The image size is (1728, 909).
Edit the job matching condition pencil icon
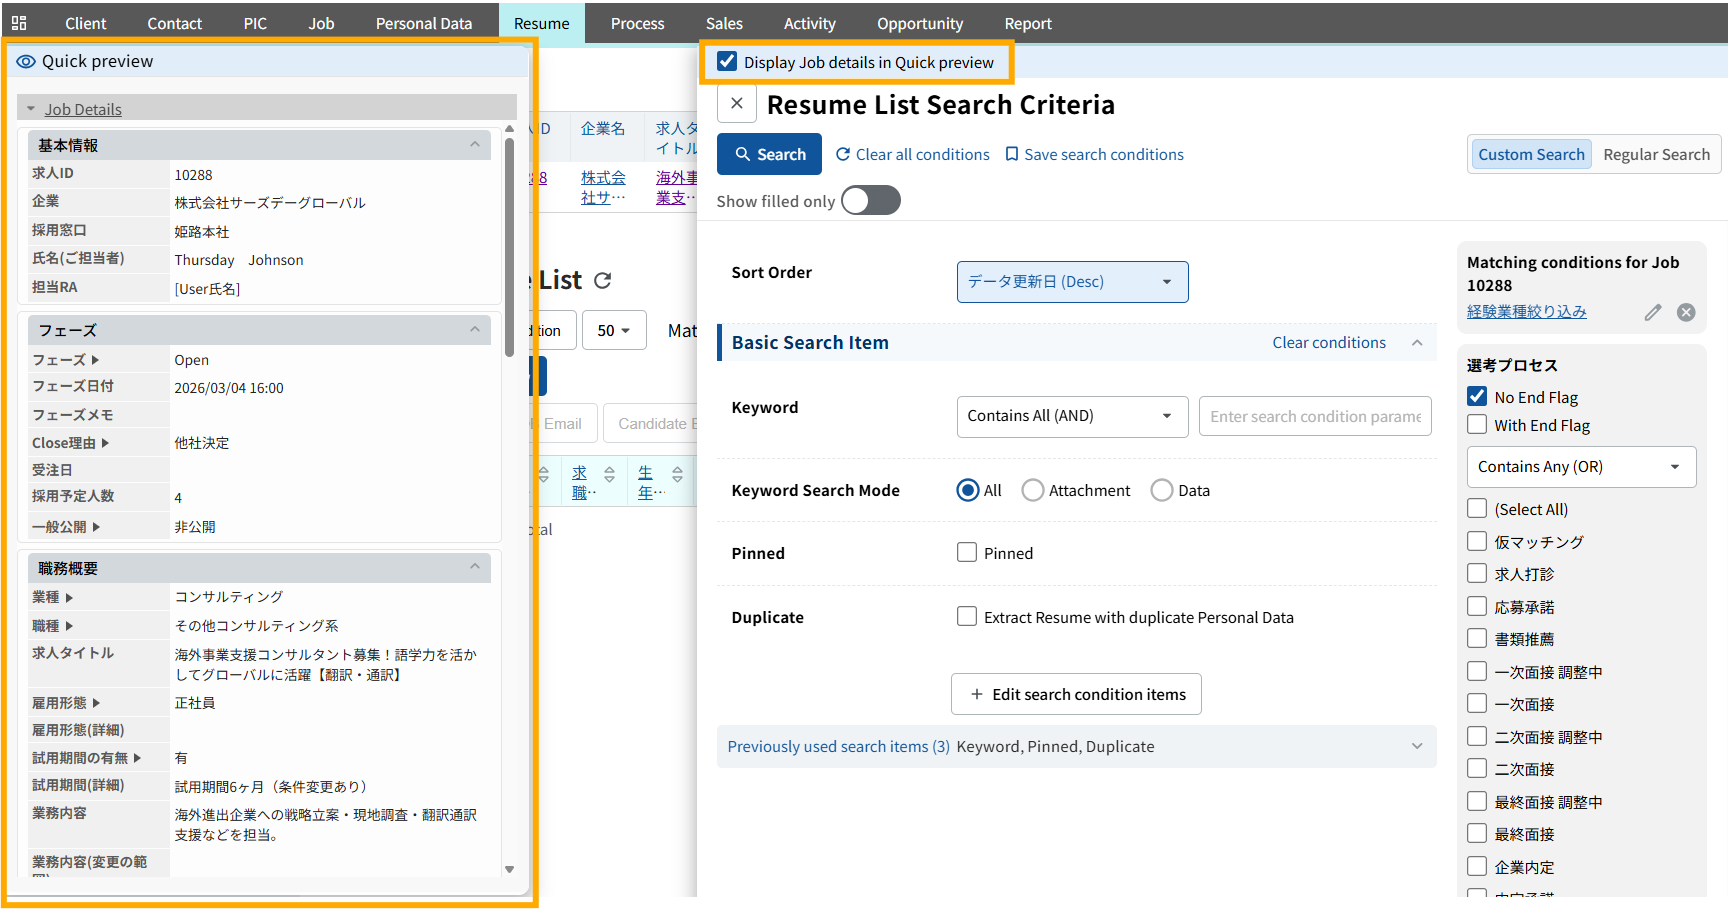pos(1653,312)
